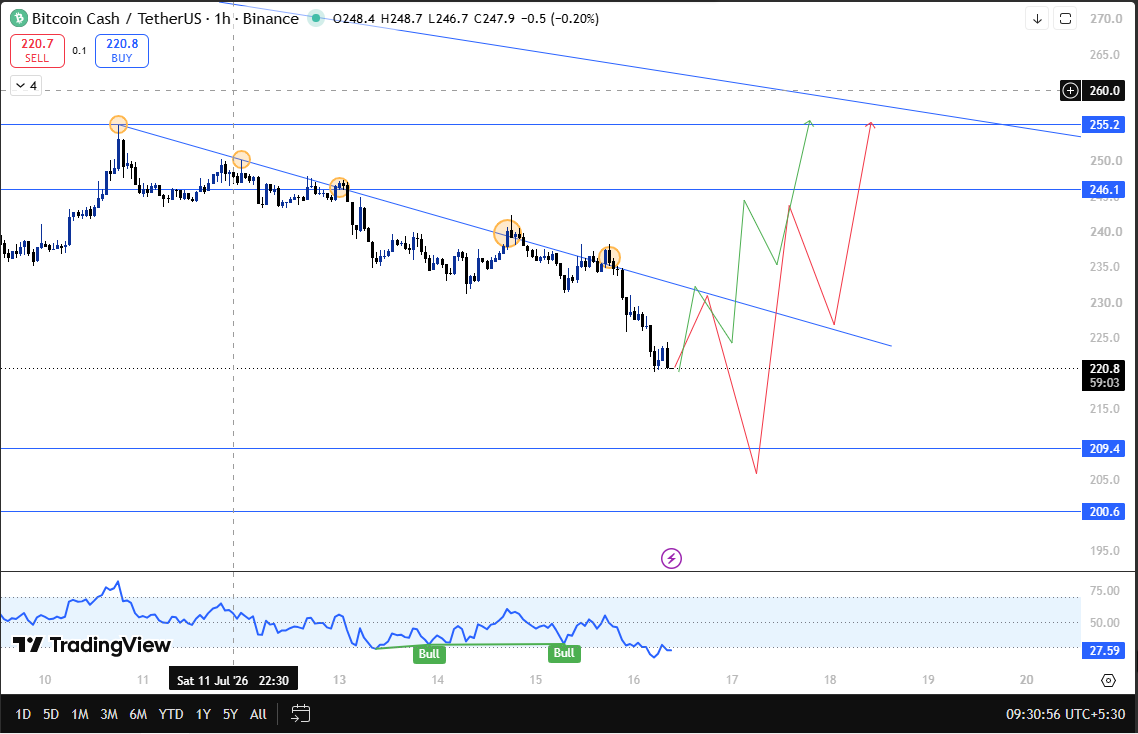Click the current price 220.8 label

point(1104,375)
